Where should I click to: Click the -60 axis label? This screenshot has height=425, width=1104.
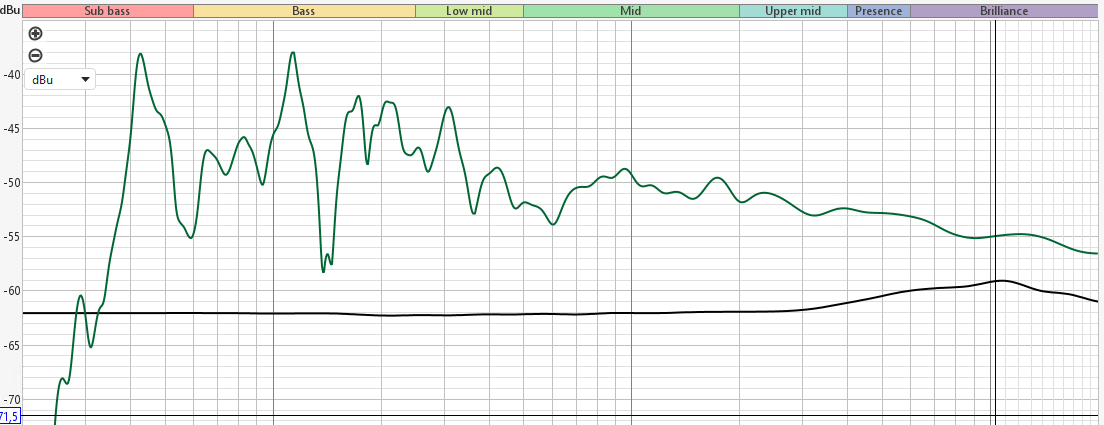pos(13,291)
